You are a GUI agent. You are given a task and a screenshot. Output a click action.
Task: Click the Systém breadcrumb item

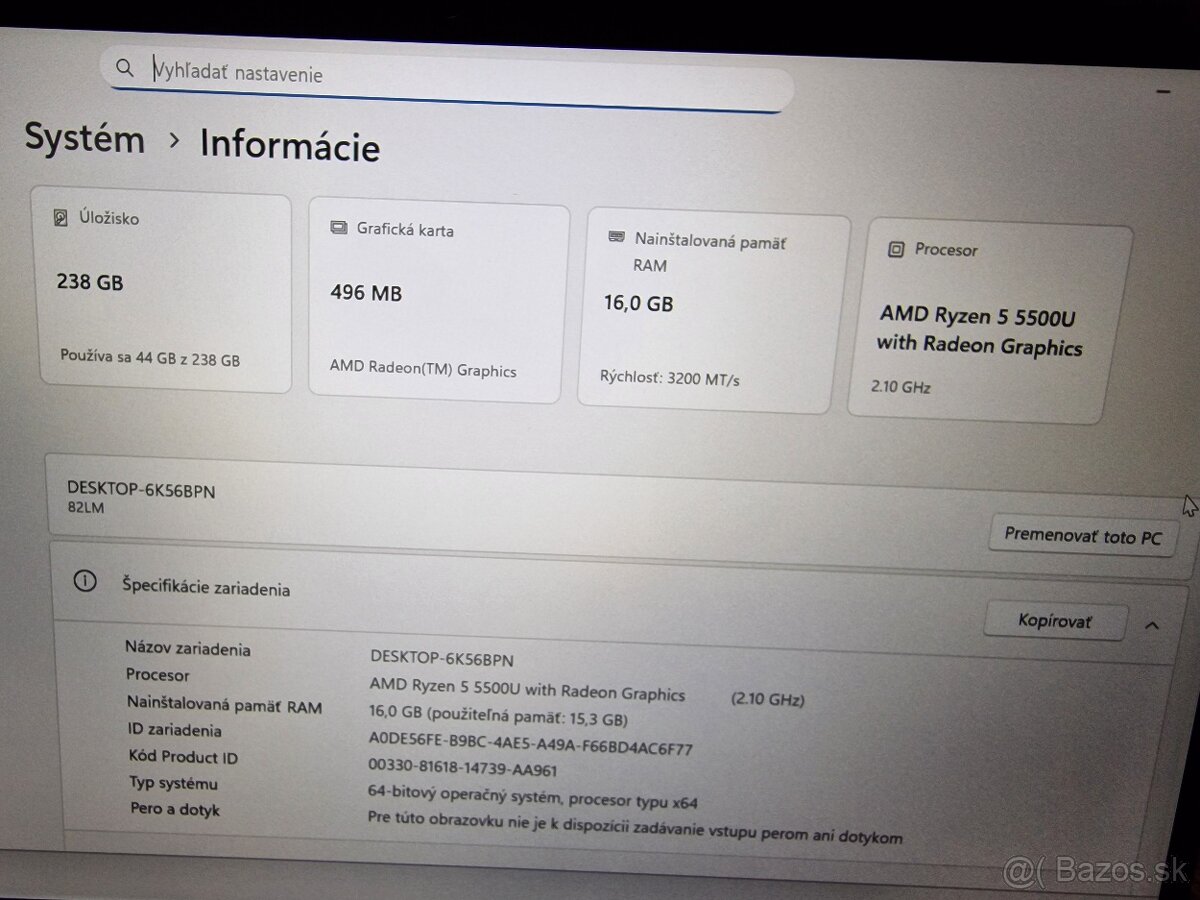[84, 139]
